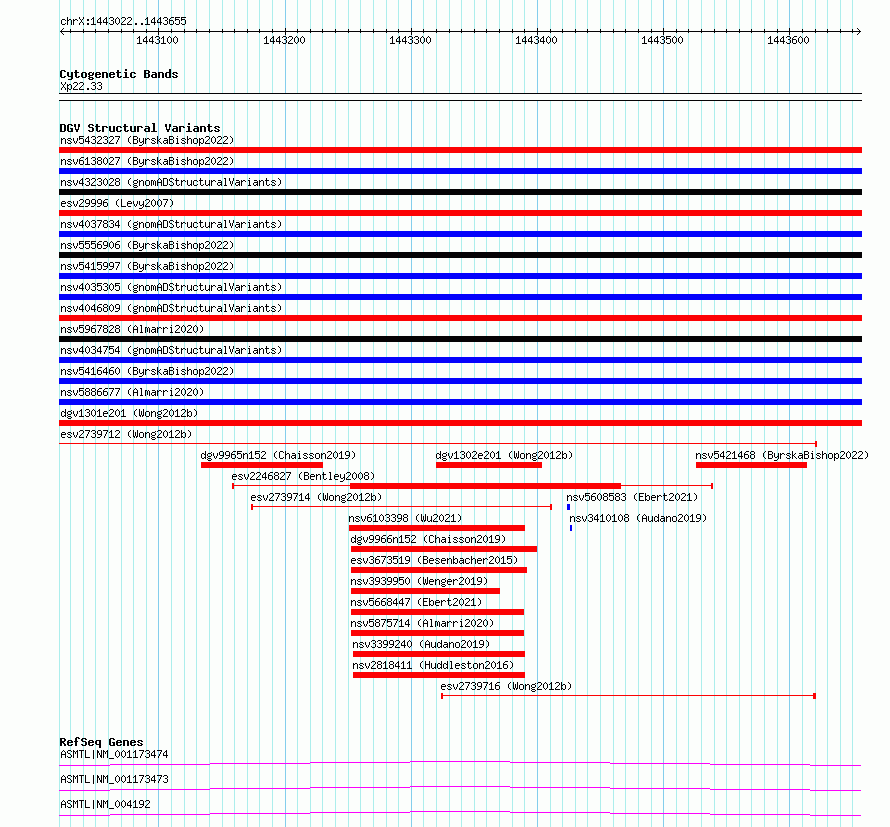Open the nsv4323028 (gnomADStructuralVariants) label

point(171,182)
